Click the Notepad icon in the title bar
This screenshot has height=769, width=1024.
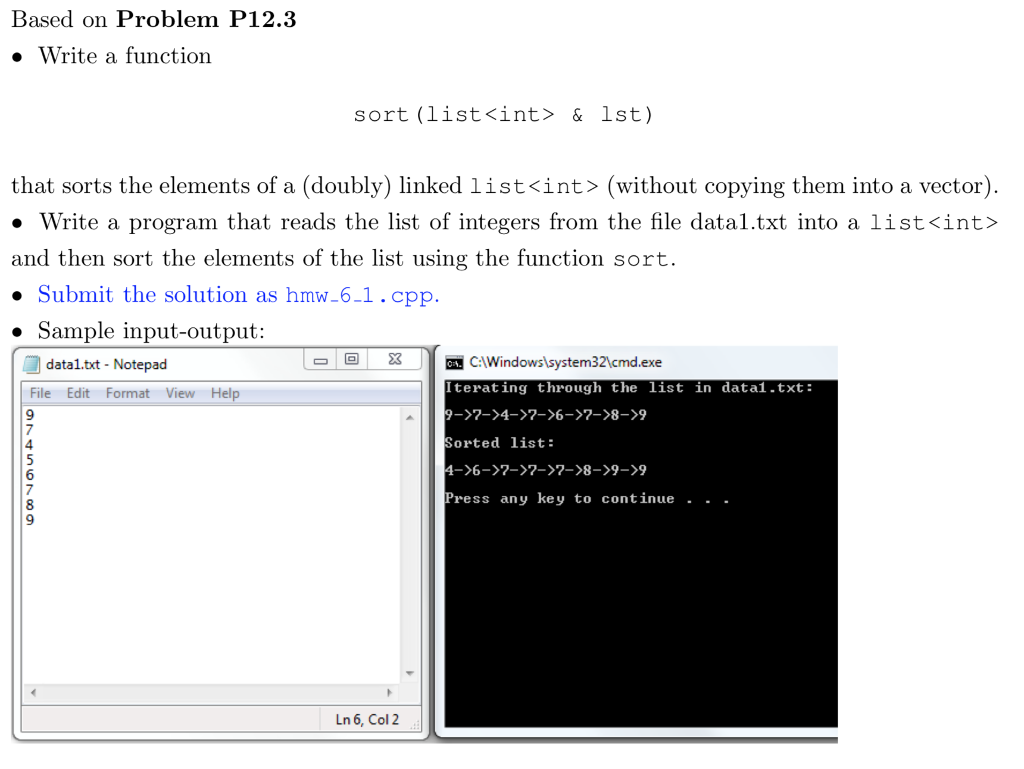30,365
